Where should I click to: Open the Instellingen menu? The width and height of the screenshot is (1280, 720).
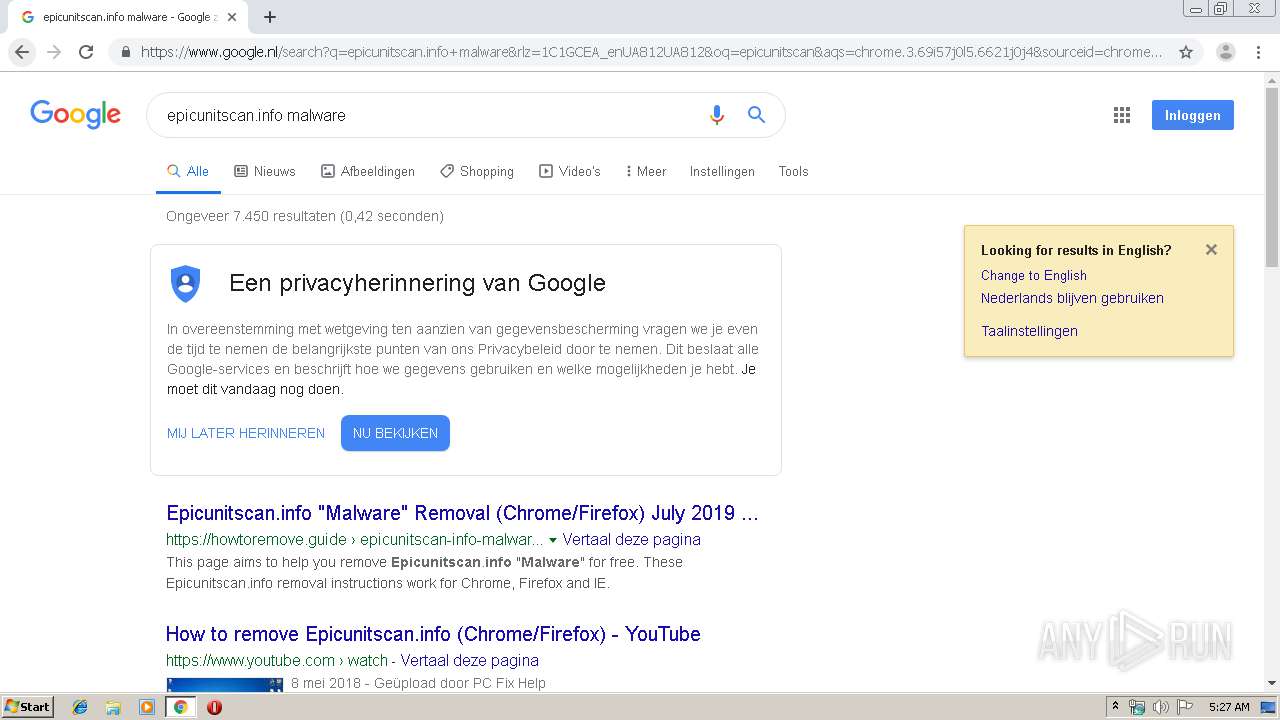coord(722,171)
